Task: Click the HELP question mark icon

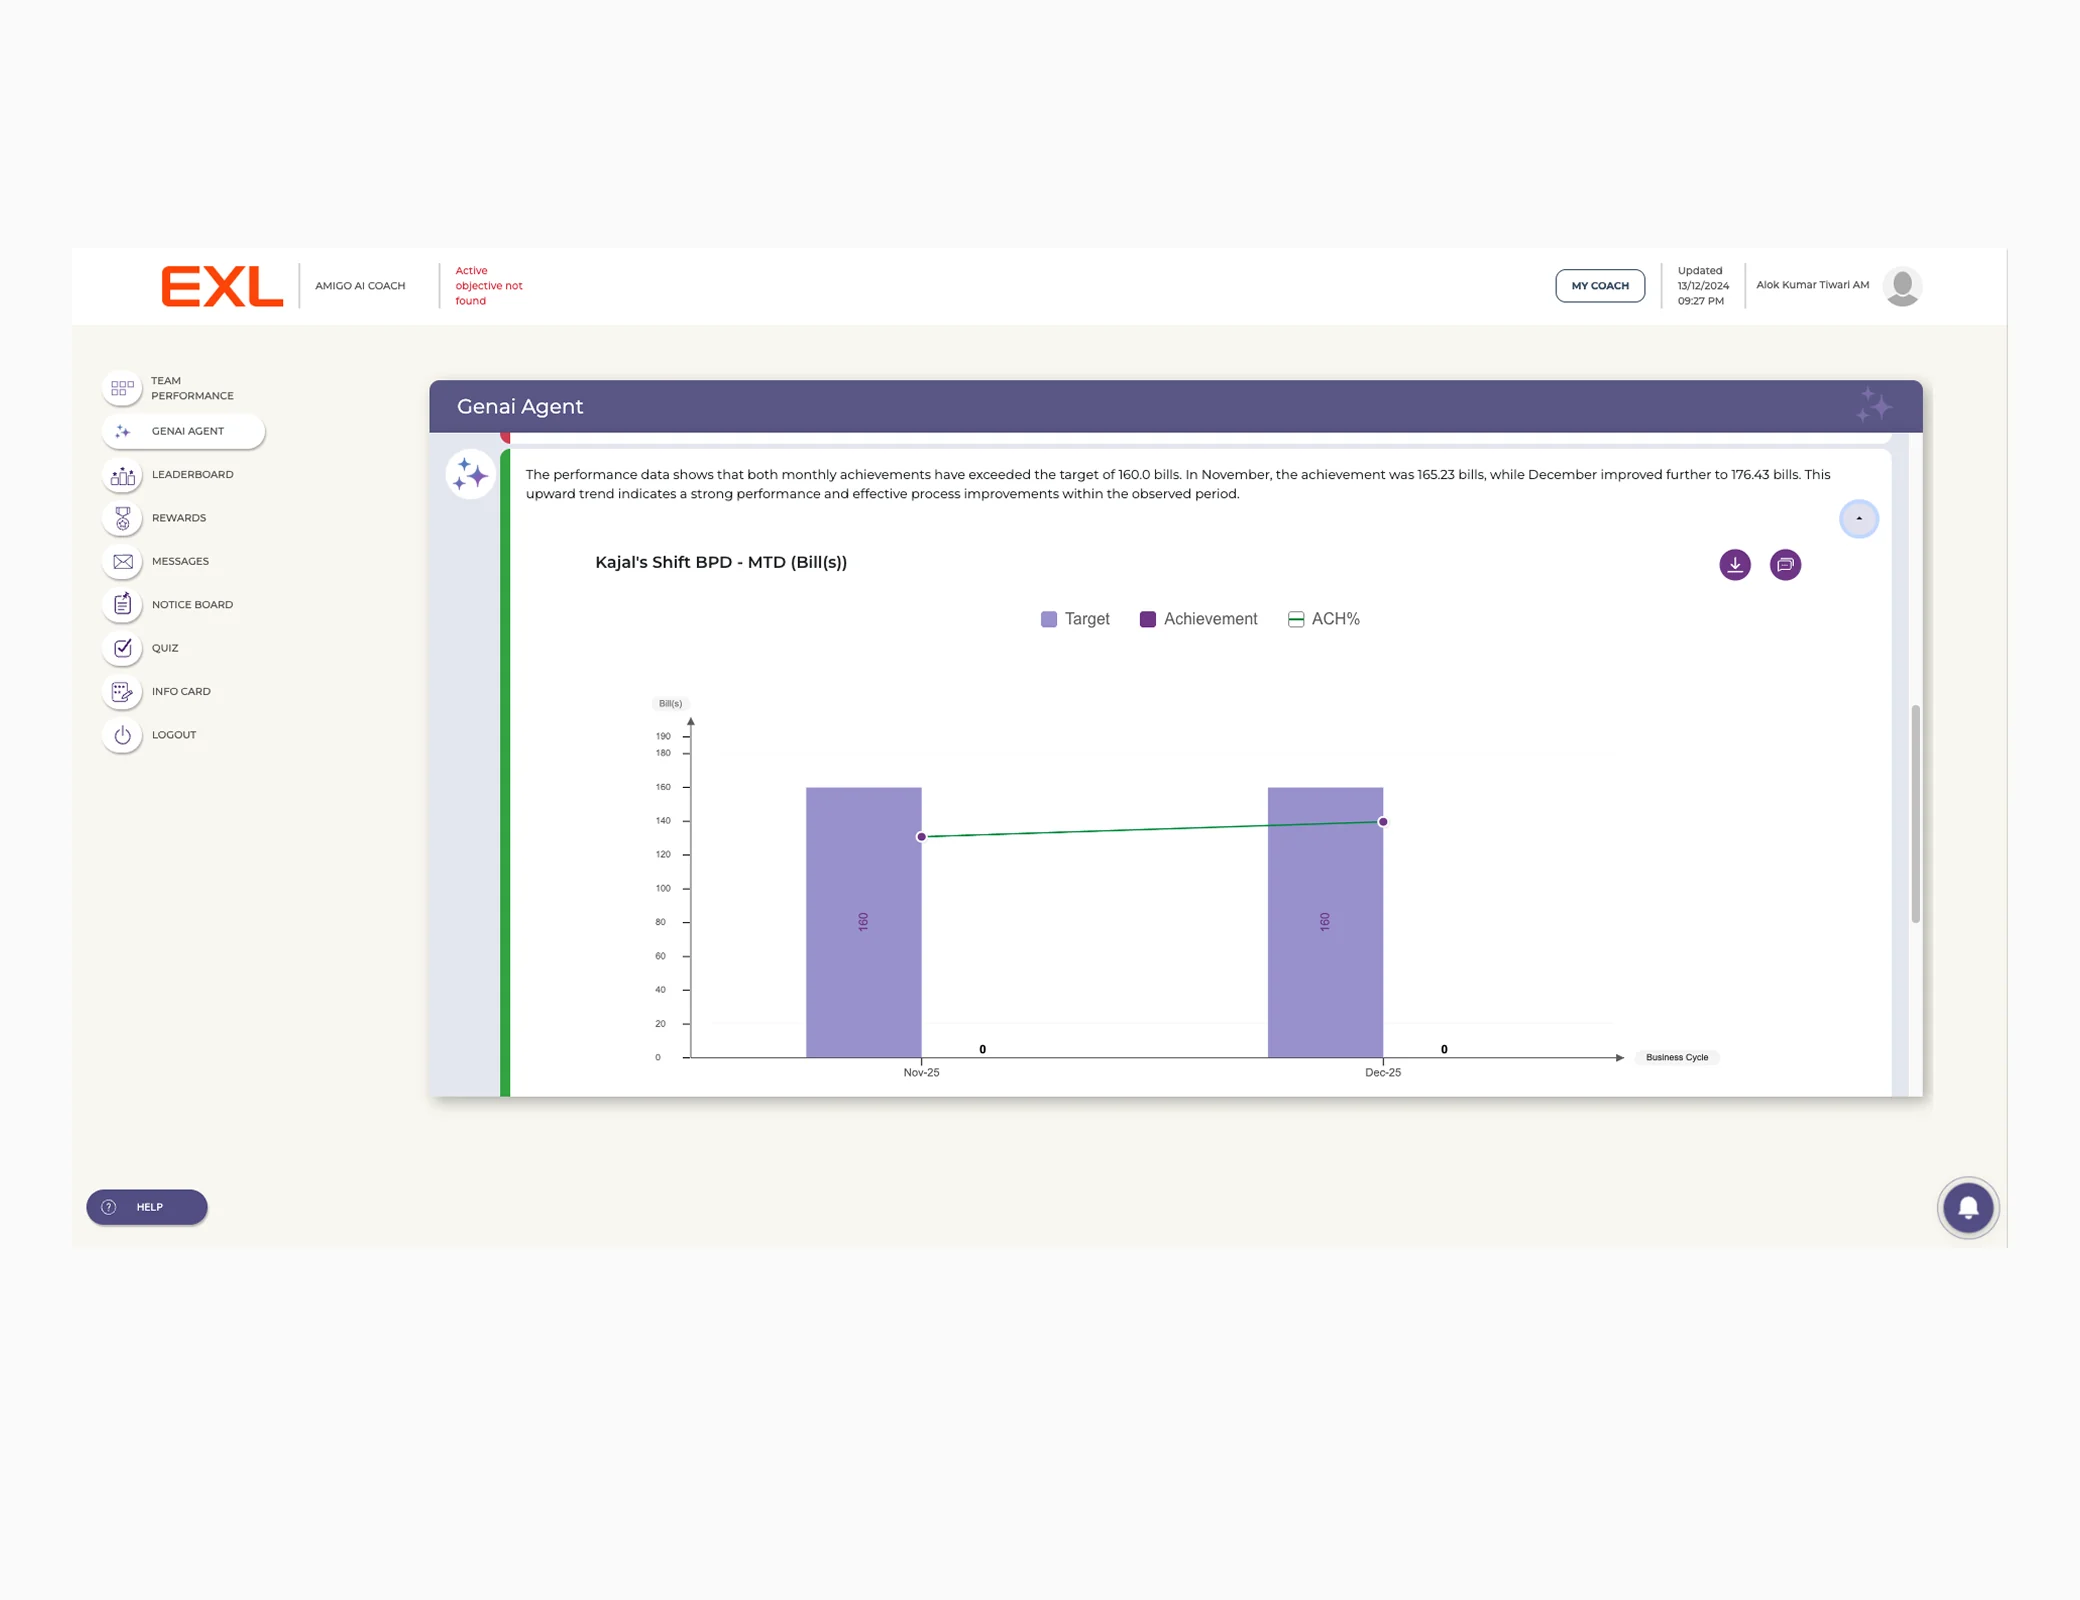Action: click(x=109, y=1207)
